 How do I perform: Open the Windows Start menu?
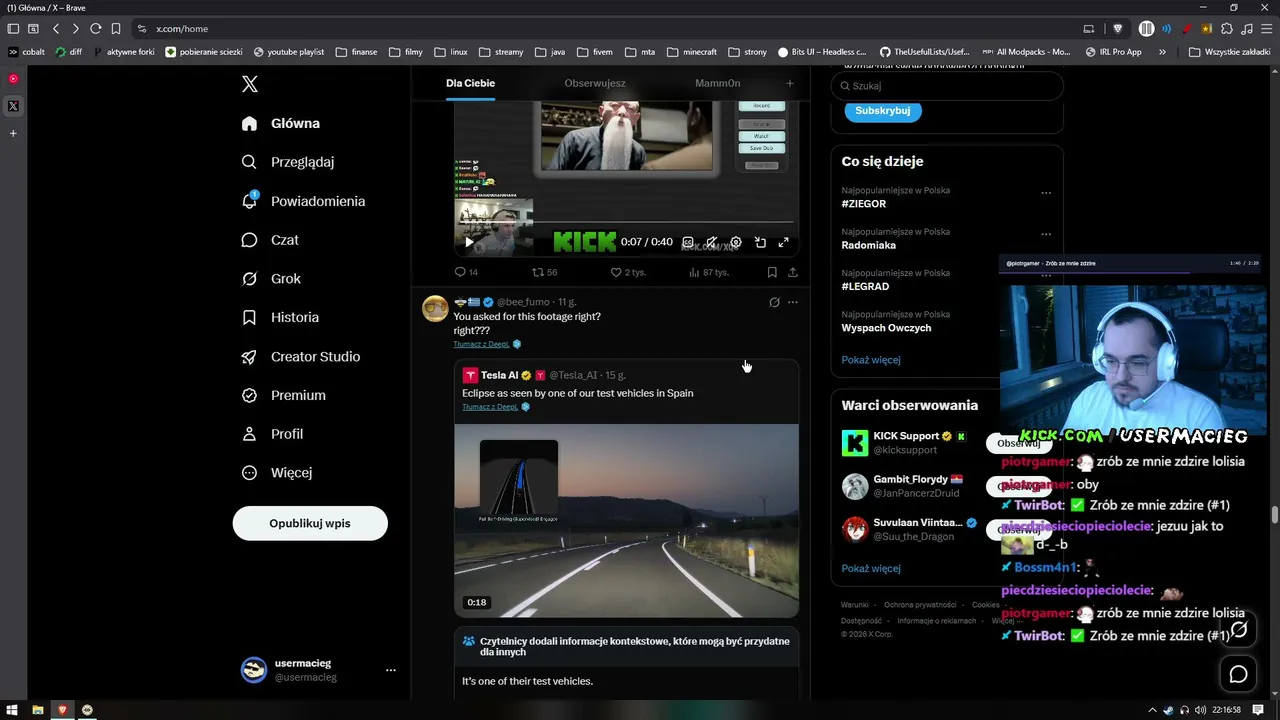click(12, 710)
